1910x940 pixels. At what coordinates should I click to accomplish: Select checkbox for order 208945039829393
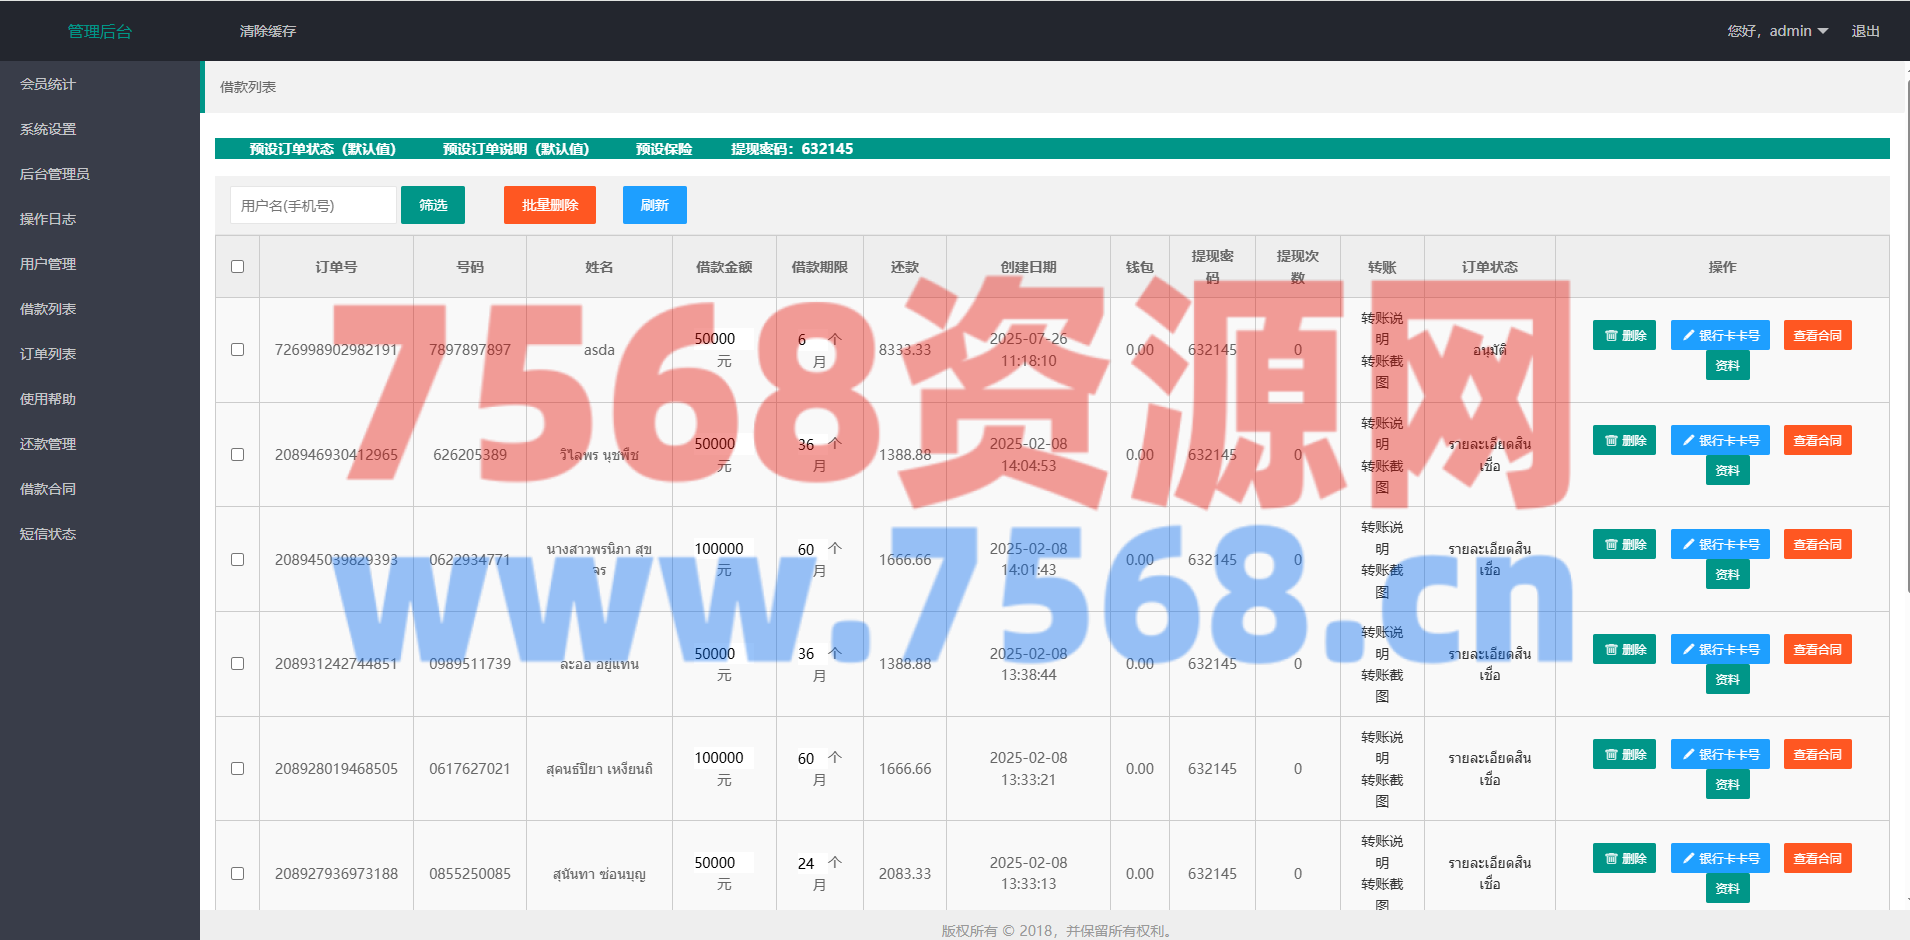pyautogui.click(x=237, y=560)
